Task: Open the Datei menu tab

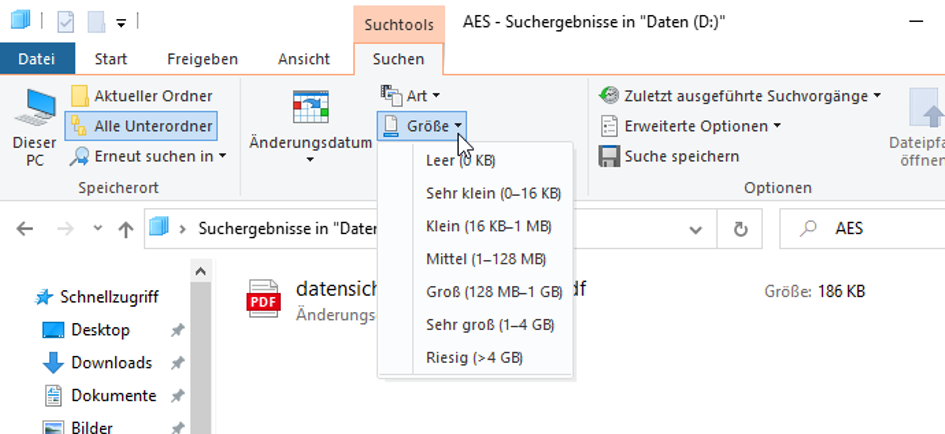Action: point(37,59)
